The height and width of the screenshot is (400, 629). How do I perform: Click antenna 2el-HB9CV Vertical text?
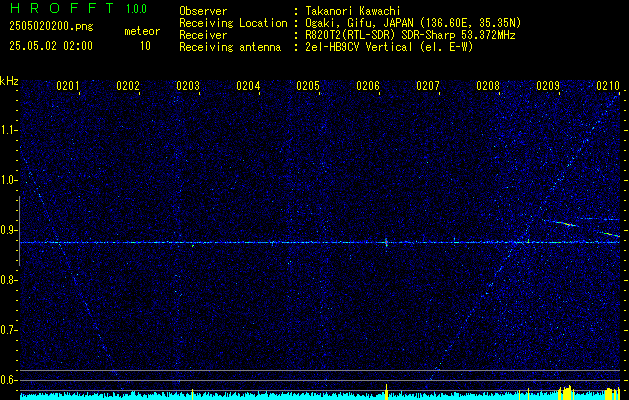coord(389,47)
